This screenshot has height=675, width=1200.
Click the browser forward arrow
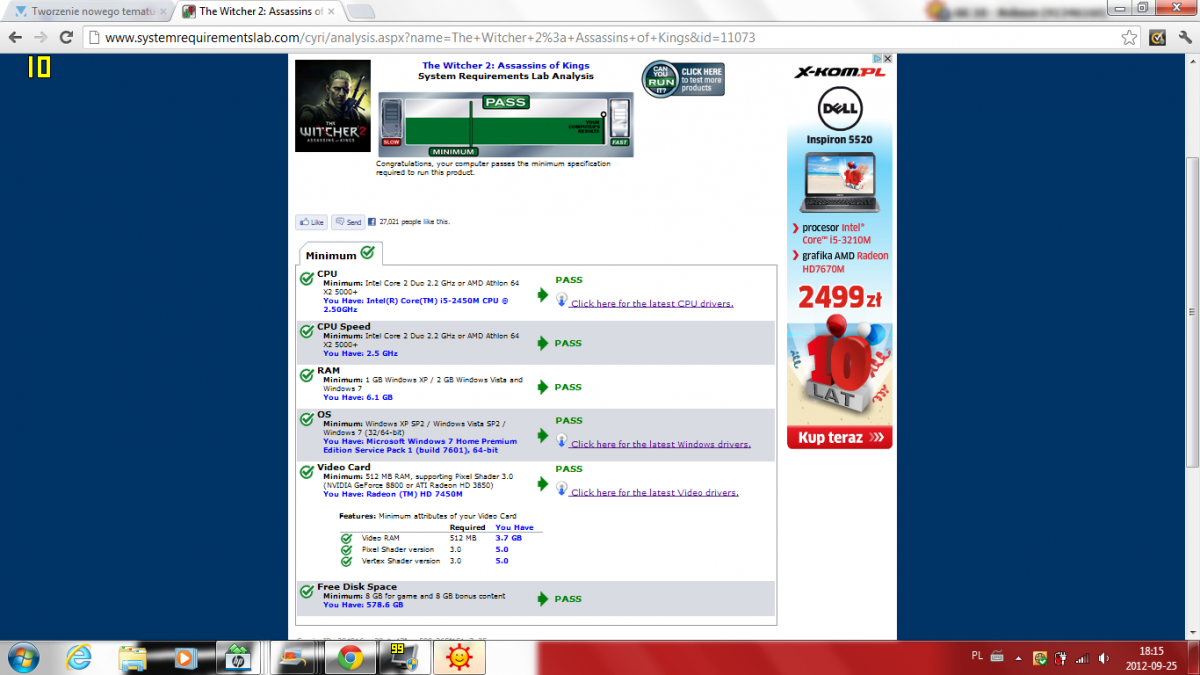click(x=41, y=37)
